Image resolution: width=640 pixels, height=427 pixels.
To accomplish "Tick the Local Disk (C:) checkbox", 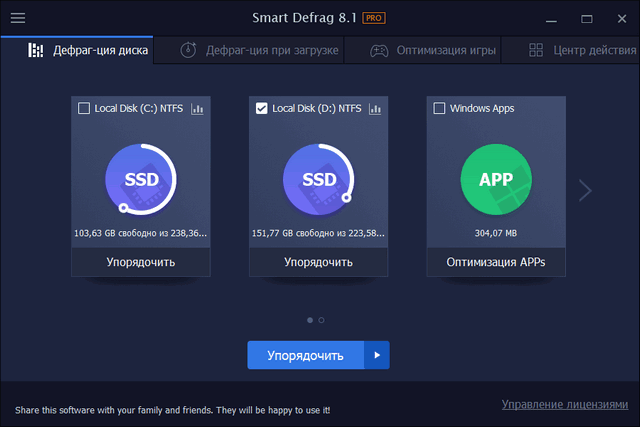I will (84, 109).
